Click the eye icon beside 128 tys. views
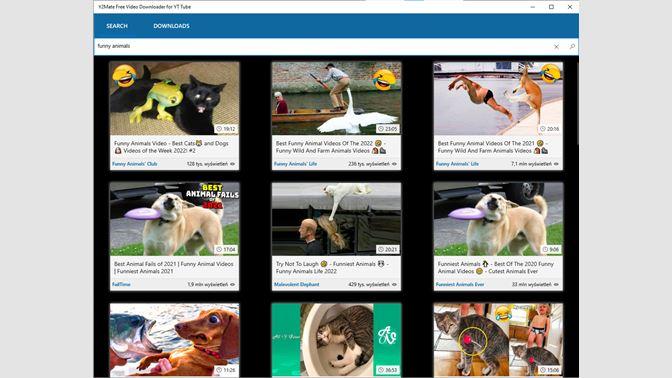 point(233,164)
